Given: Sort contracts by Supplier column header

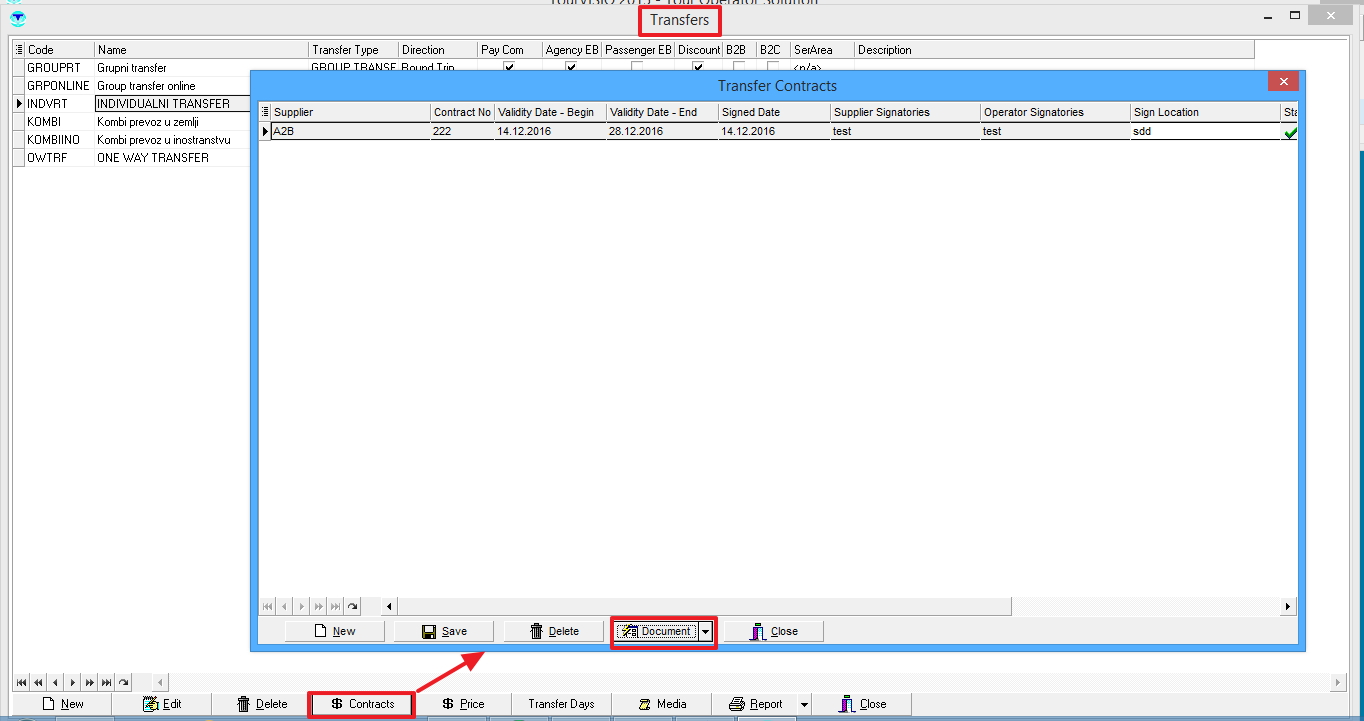Looking at the screenshot, I should 350,112.
